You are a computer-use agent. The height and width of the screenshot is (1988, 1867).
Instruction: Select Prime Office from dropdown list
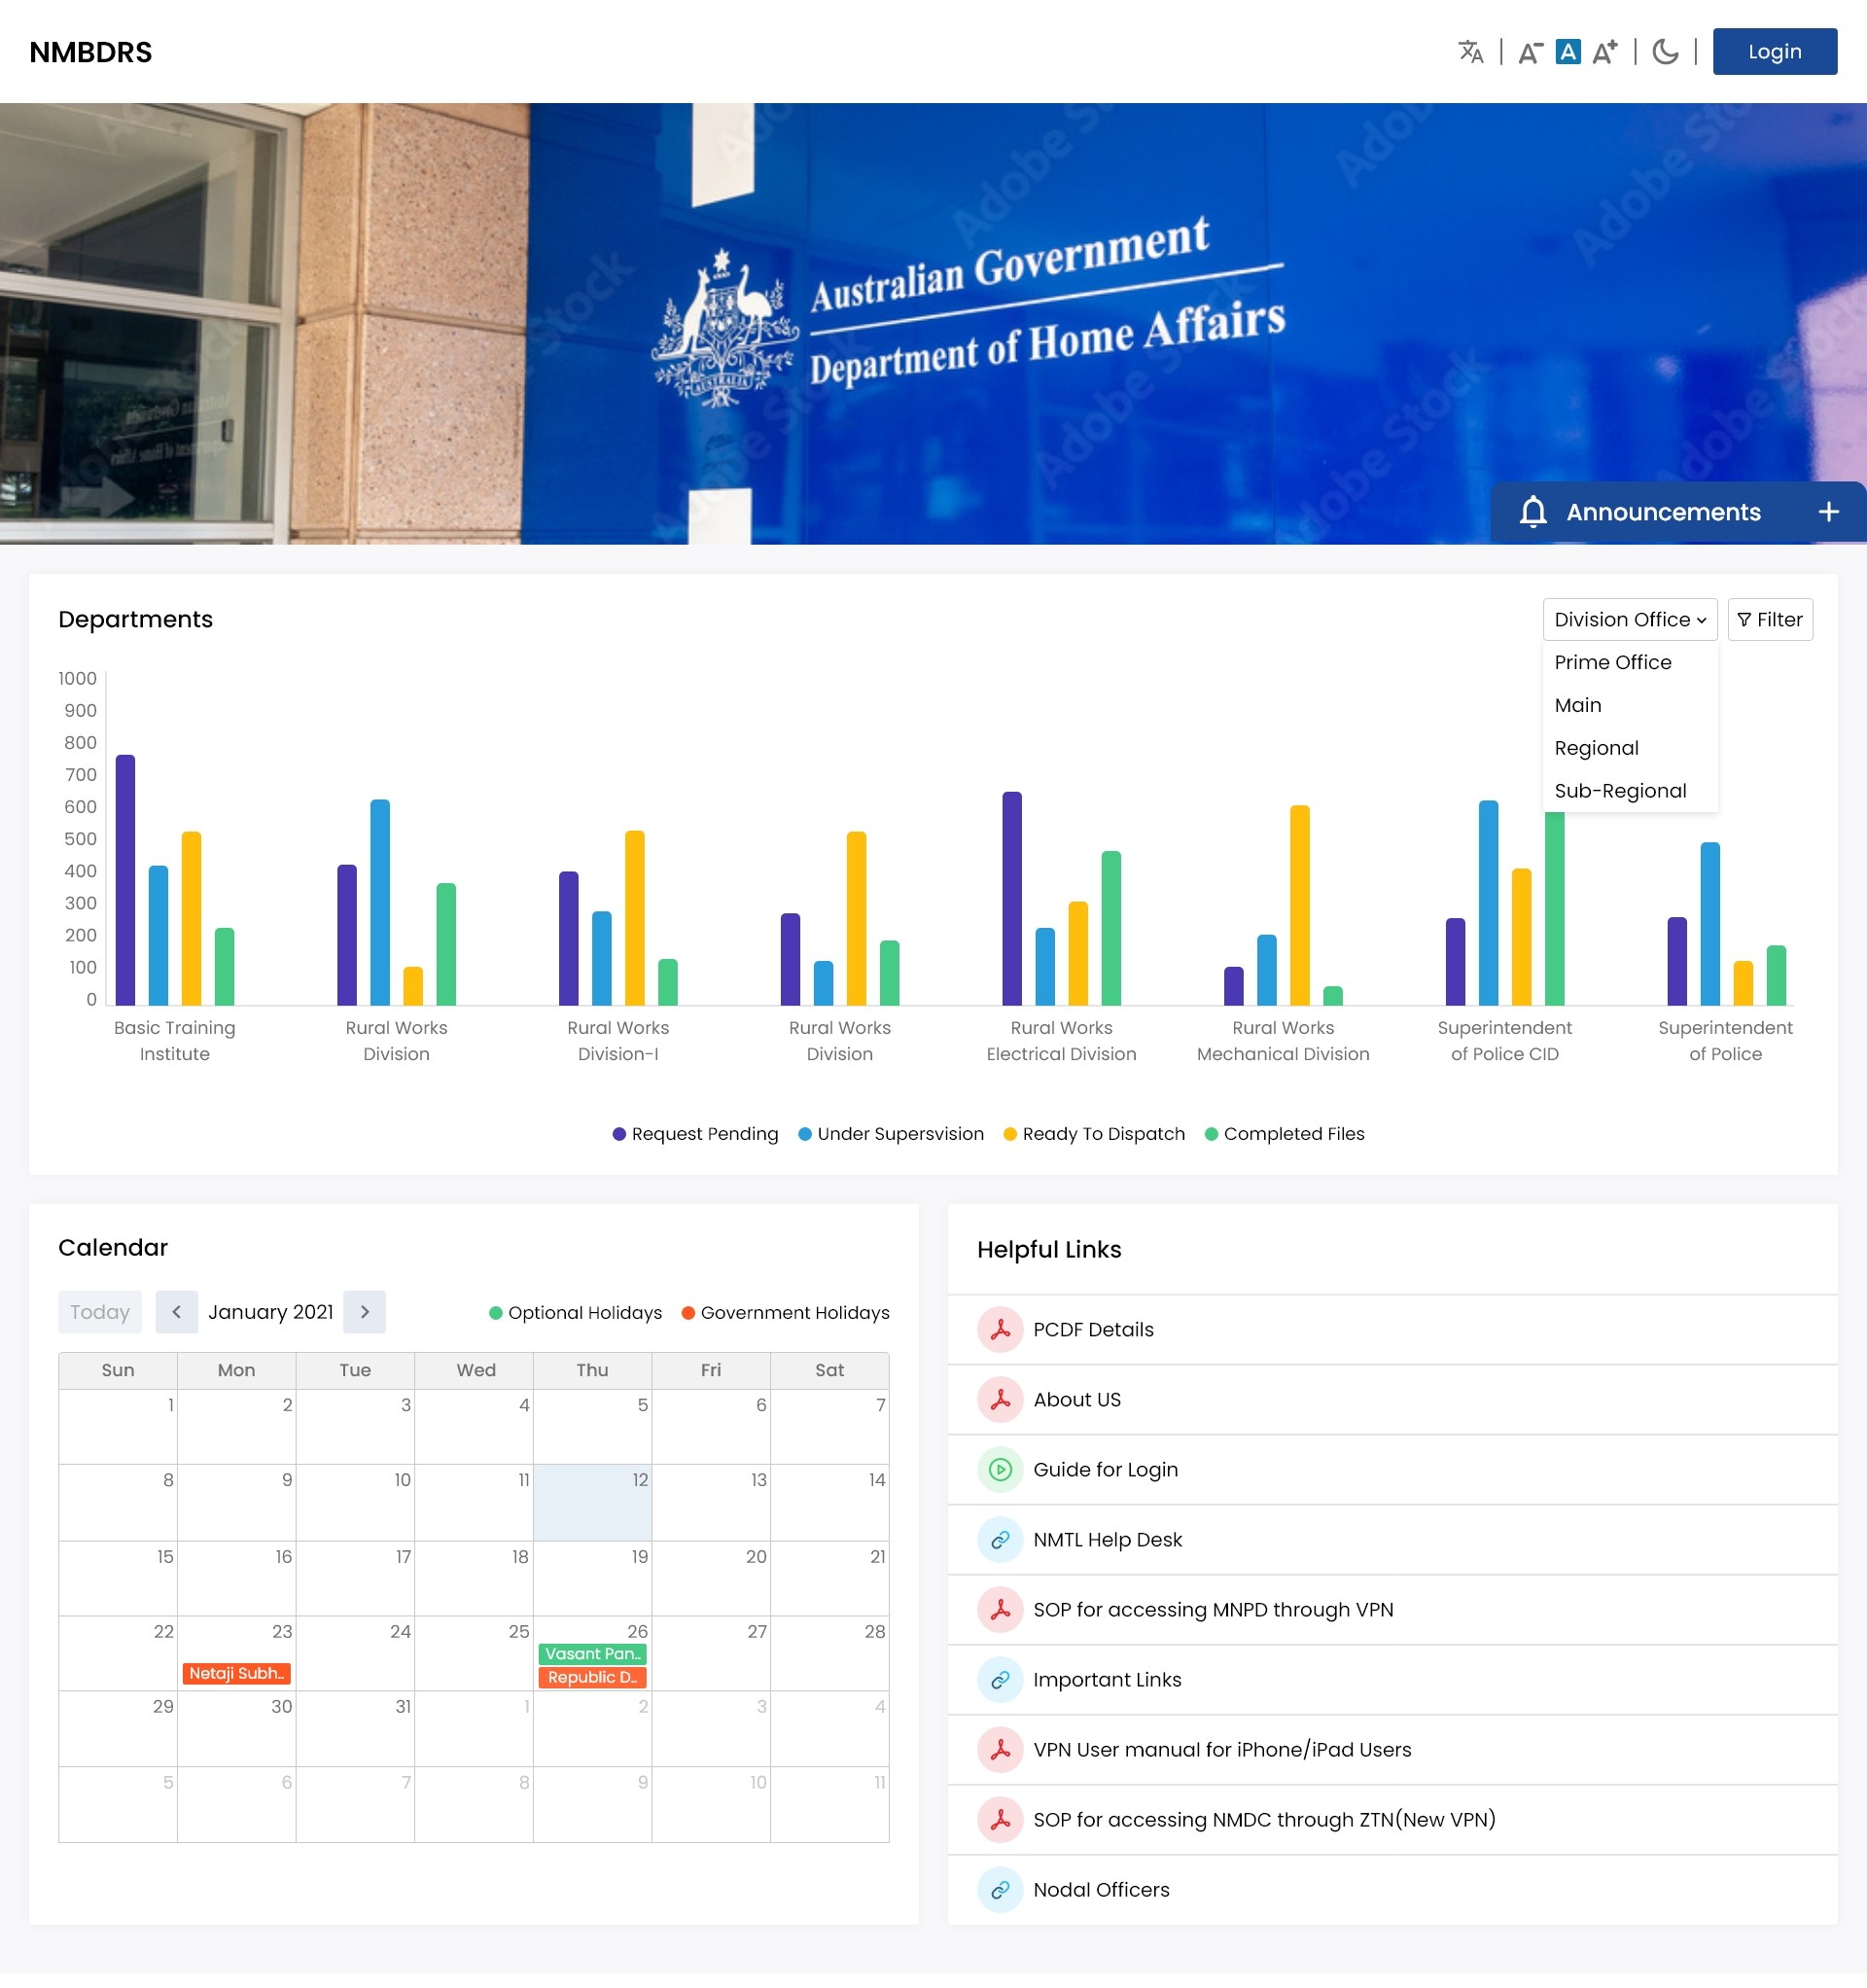pos(1612,663)
